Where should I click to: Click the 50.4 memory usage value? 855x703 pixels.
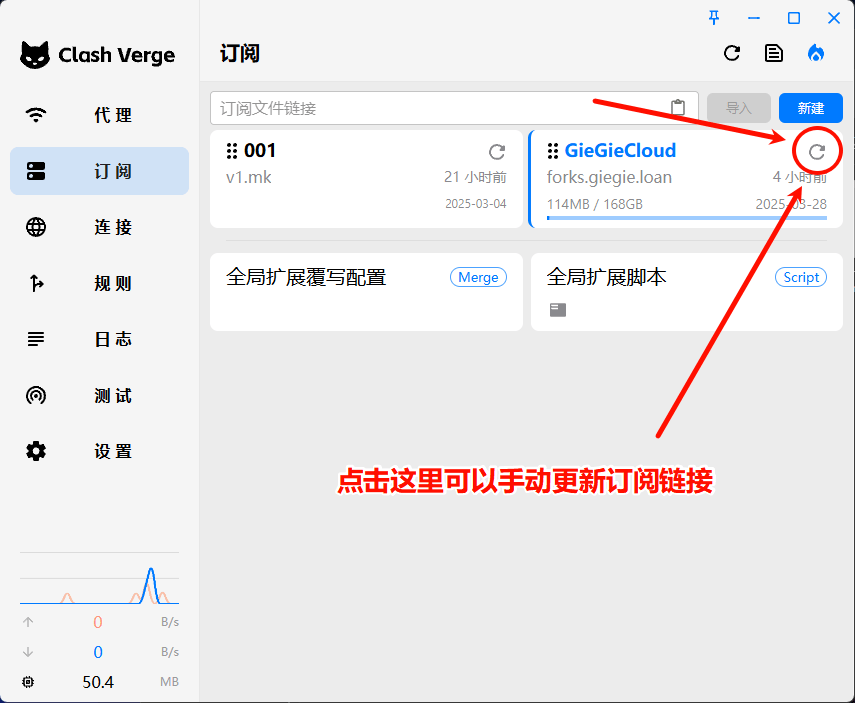pyautogui.click(x=98, y=682)
